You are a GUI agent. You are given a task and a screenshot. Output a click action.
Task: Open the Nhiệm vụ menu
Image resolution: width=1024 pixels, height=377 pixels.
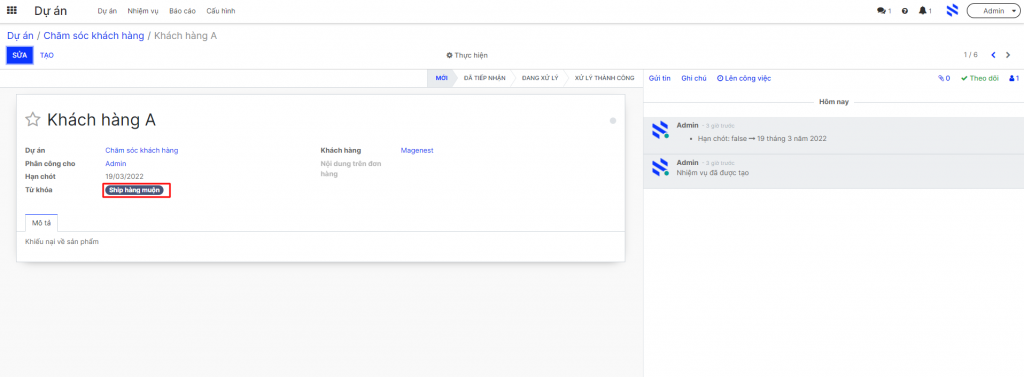click(x=143, y=11)
